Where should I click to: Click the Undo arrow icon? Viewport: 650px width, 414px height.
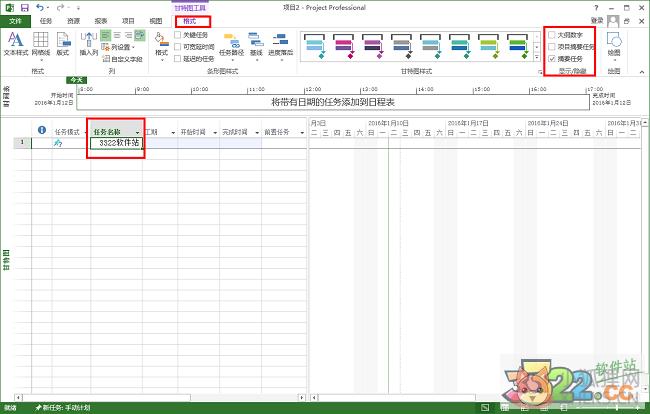click(40, 7)
